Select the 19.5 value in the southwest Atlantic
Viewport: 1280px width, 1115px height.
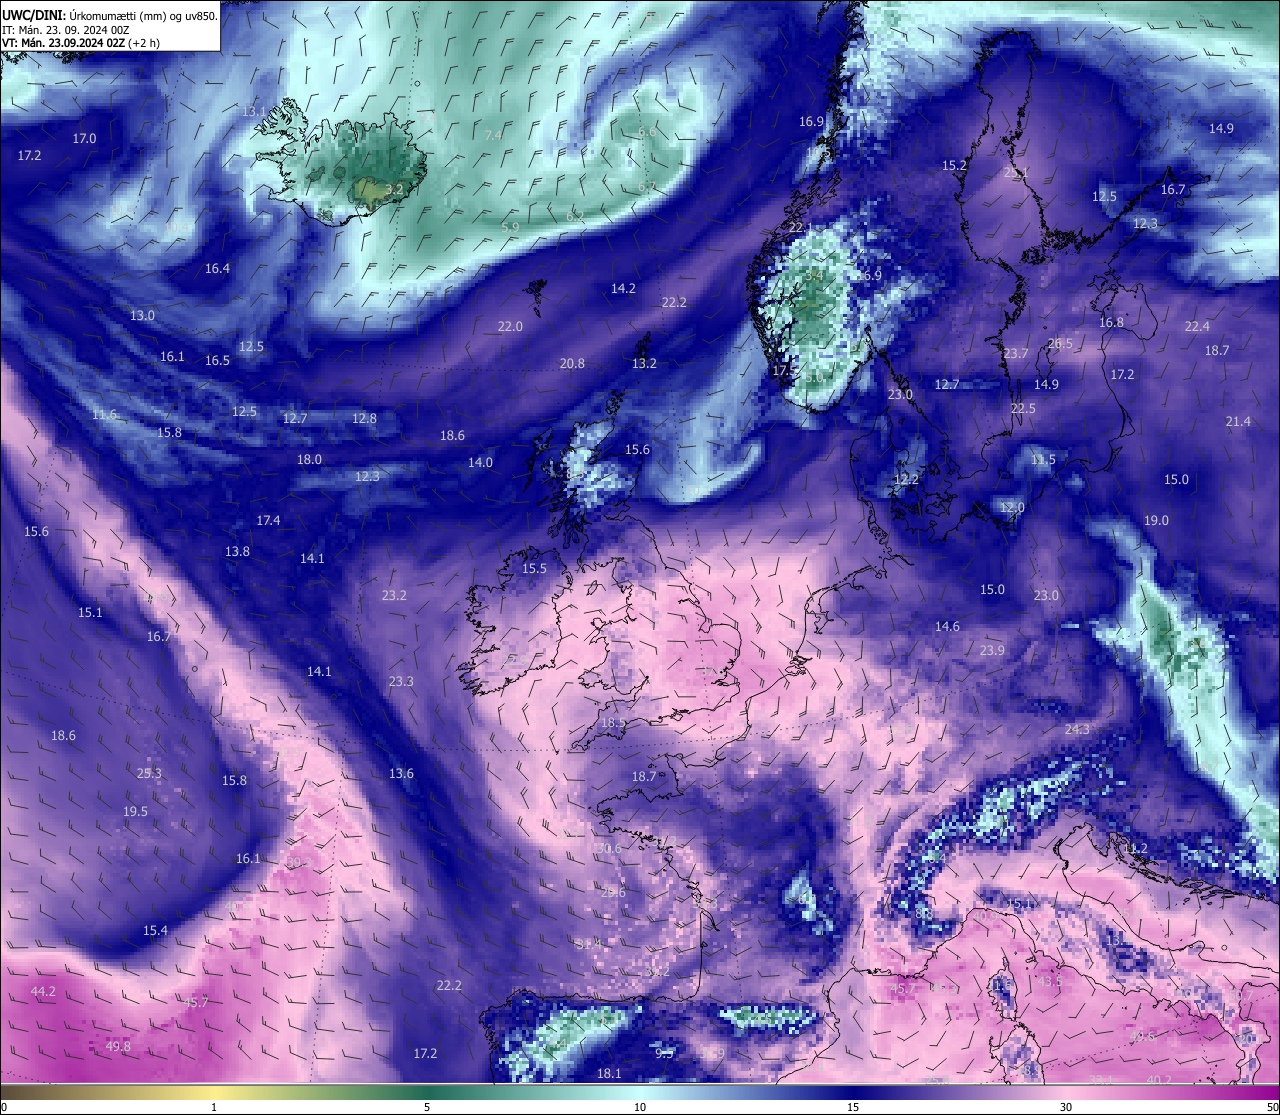click(x=135, y=811)
